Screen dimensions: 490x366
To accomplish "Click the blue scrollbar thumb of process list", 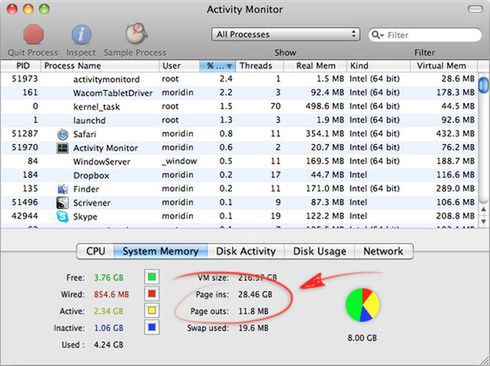I will pyautogui.click(x=483, y=85).
